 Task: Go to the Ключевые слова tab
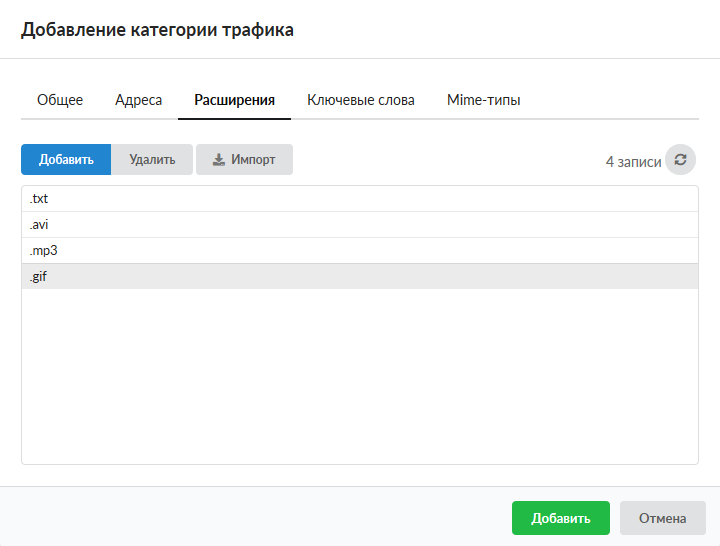click(360, 100)
